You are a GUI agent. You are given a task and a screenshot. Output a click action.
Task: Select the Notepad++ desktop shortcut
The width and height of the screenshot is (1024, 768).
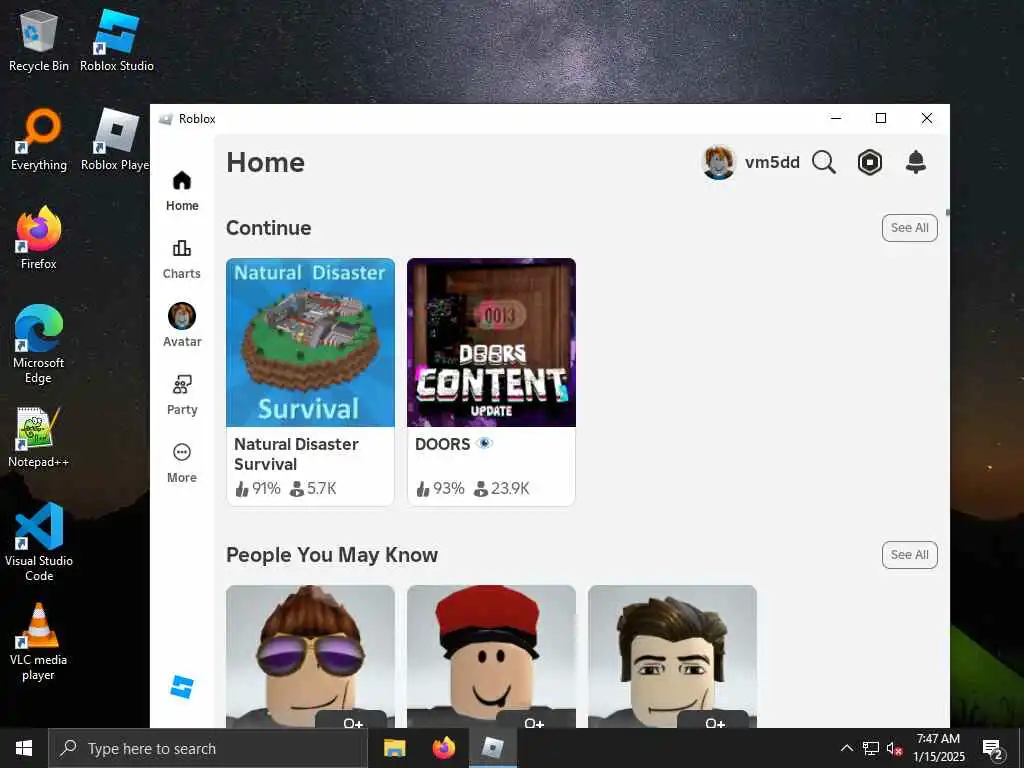(39, 437)
